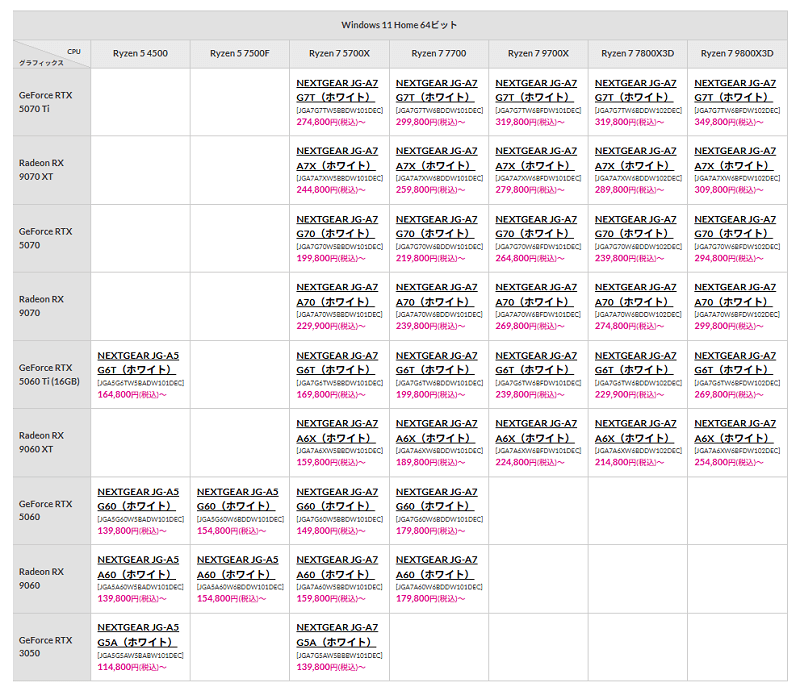Select JG-A7 A60 model for Ryzen 7 5700X
Viewport: 800px width, 691px height.
pos(337,566)
